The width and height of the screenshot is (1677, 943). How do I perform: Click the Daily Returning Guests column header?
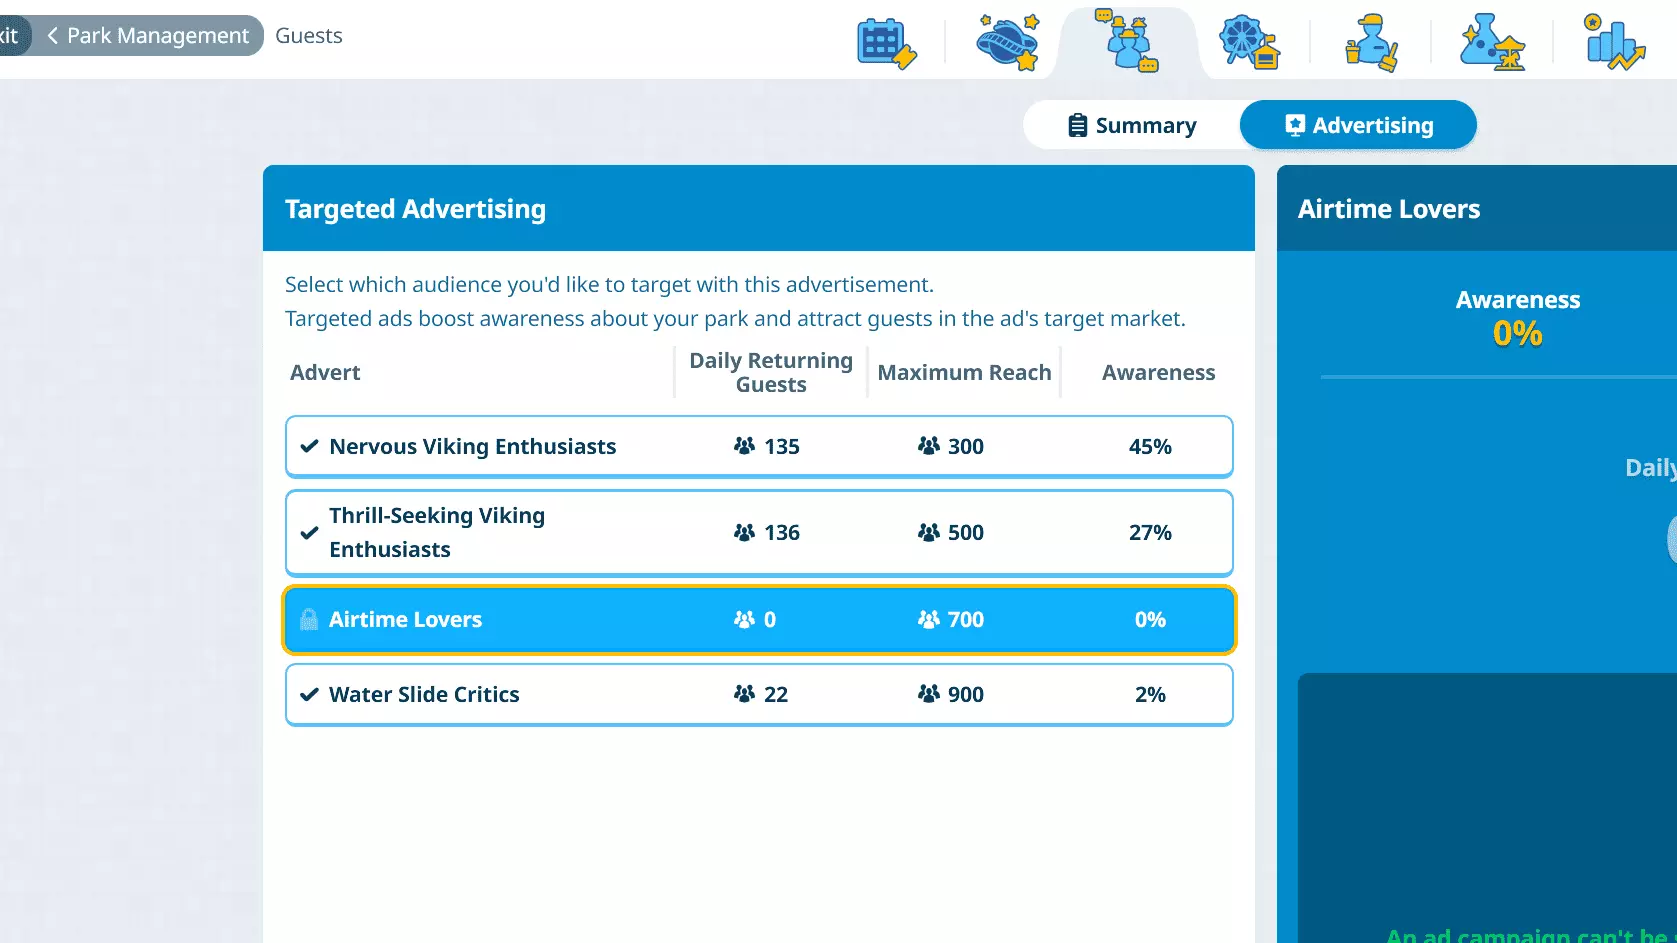(x=771, y=373)
